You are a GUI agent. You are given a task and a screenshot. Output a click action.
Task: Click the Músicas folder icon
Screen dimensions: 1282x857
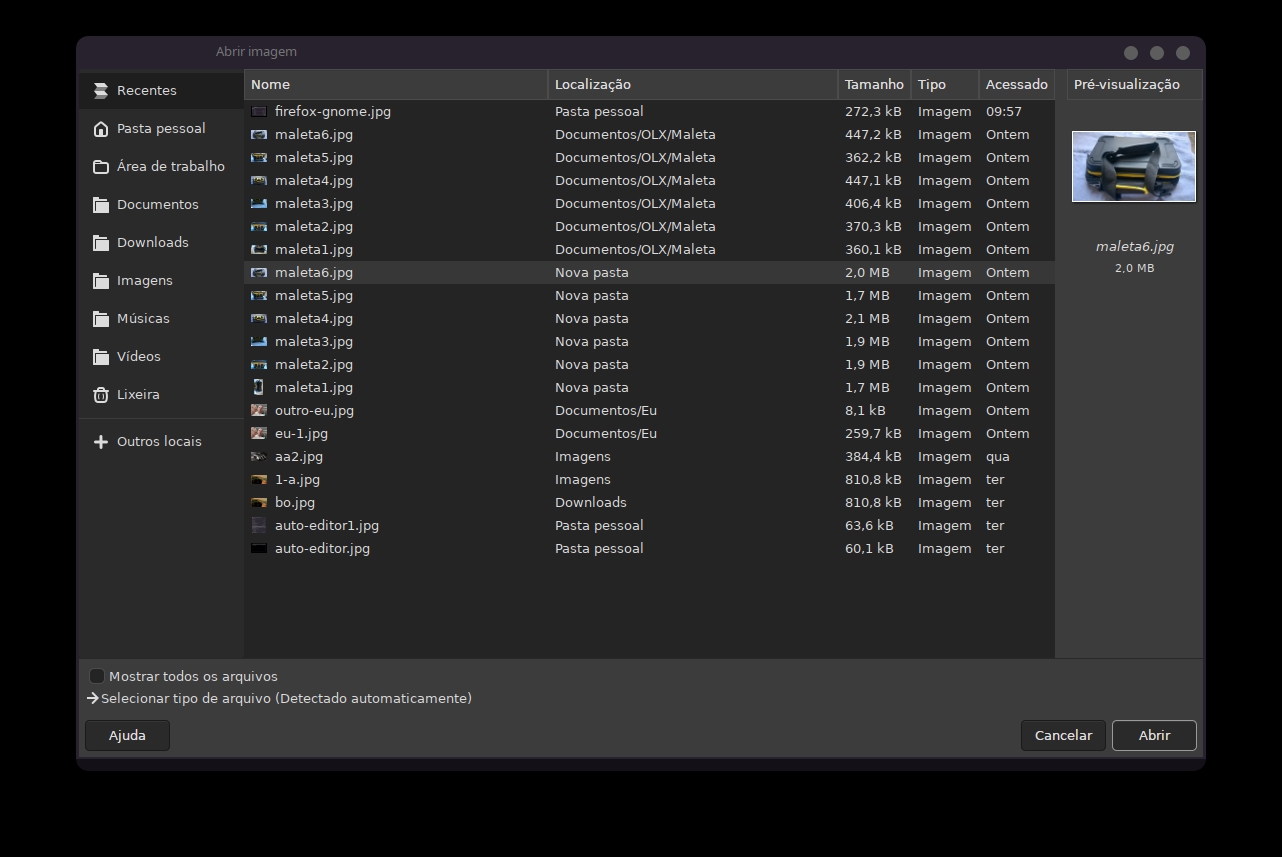click(x=101, y=319)
